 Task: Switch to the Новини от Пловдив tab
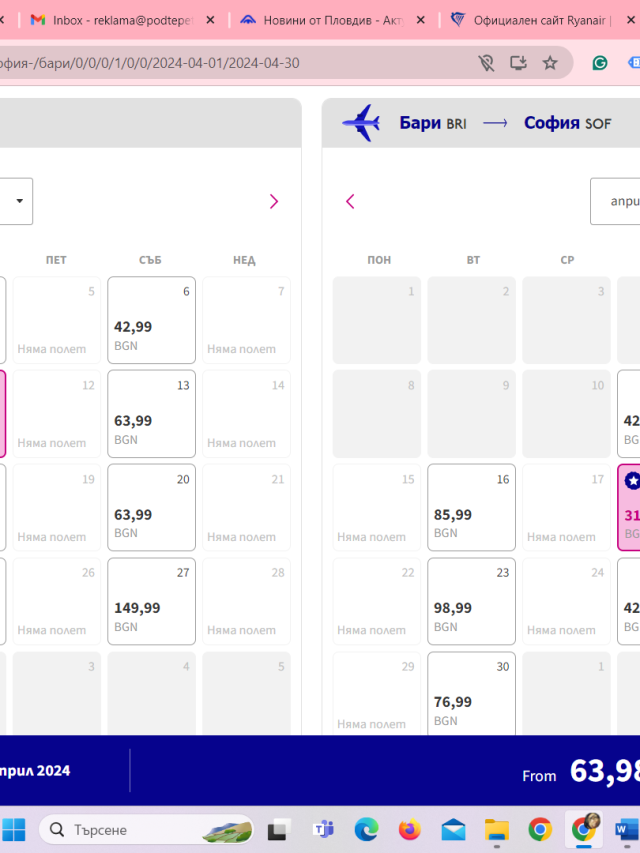(x=323, y=21)
